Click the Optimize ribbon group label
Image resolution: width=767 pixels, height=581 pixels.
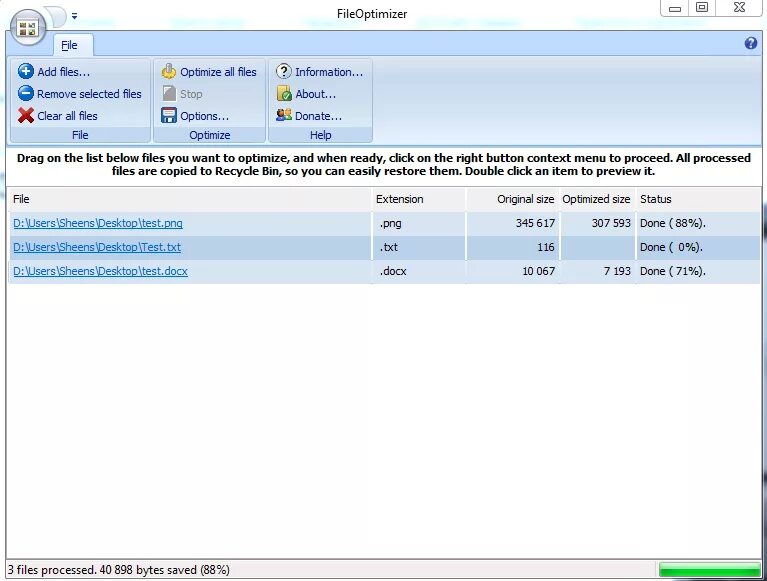point(210,135)
